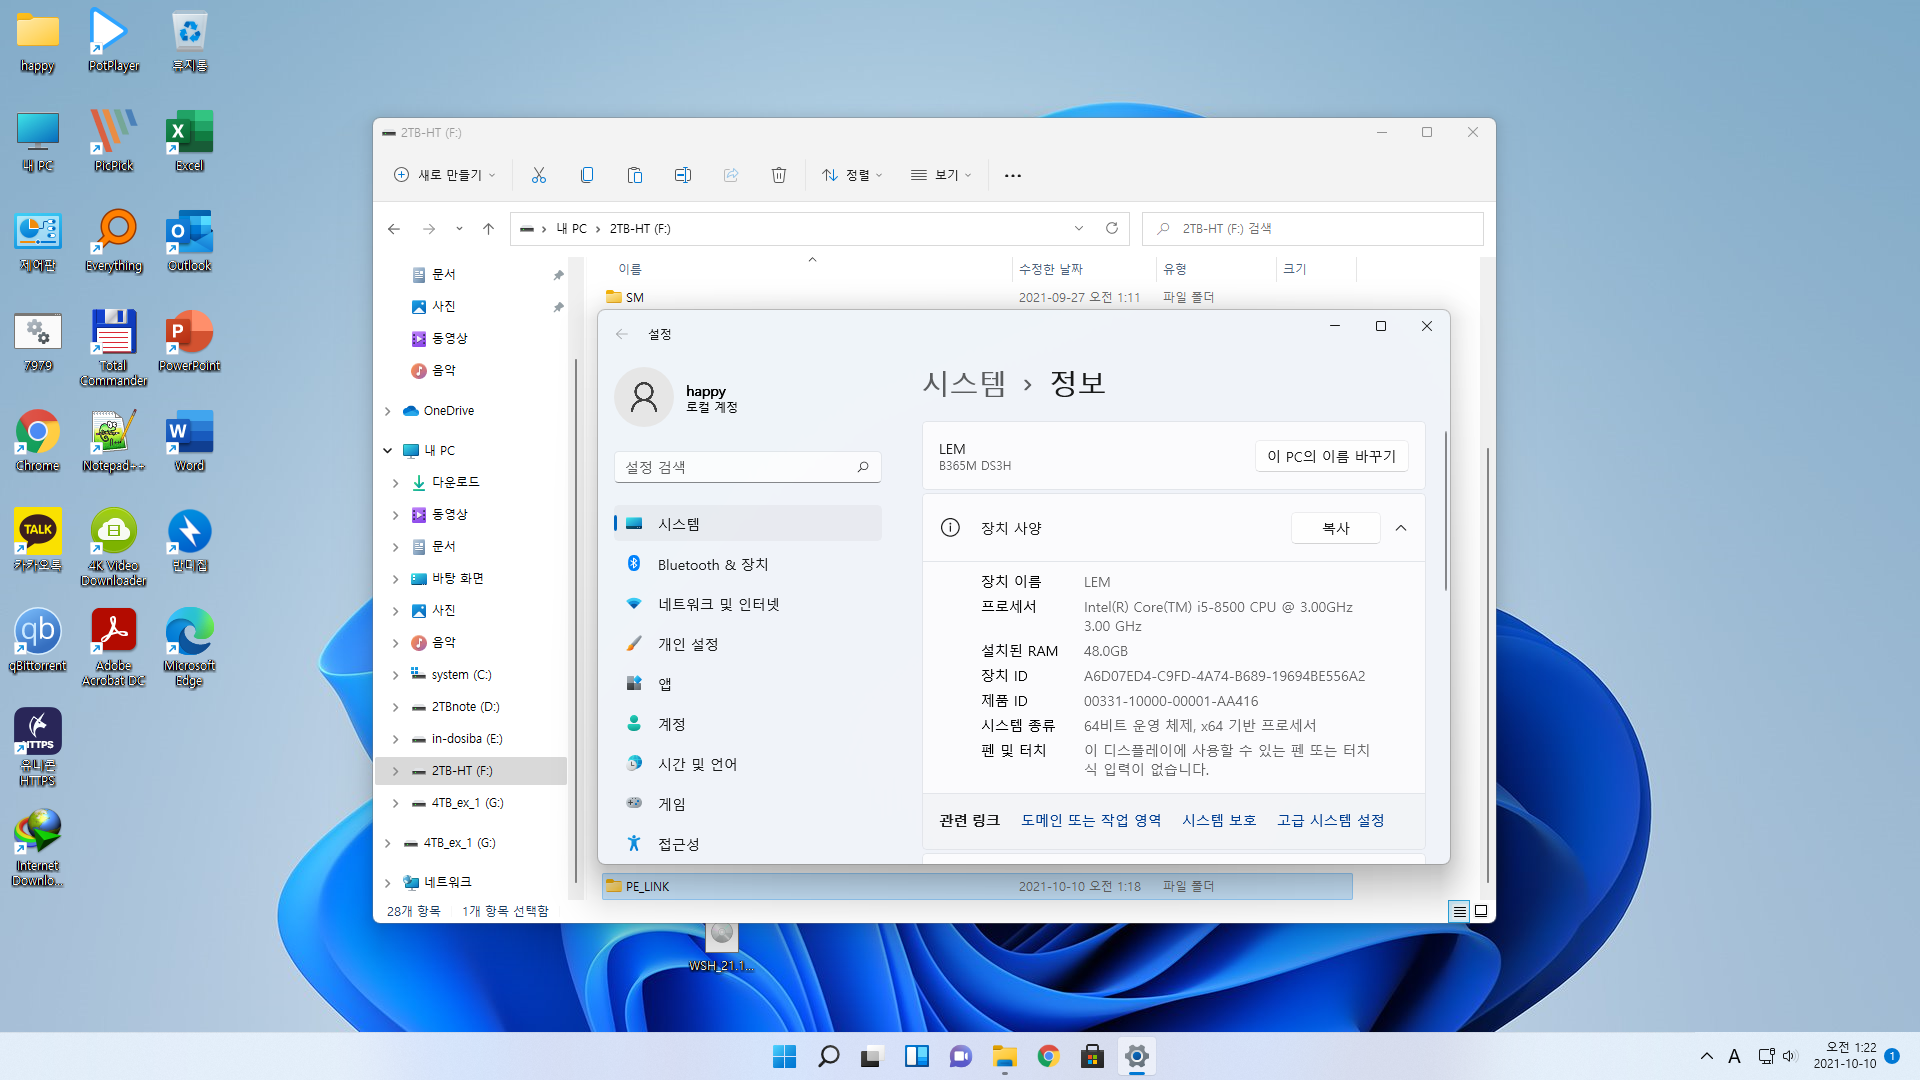1920x1080 pixels.
Task: Select in-dosiba (E:) in navigation tree
Action: 467,739
